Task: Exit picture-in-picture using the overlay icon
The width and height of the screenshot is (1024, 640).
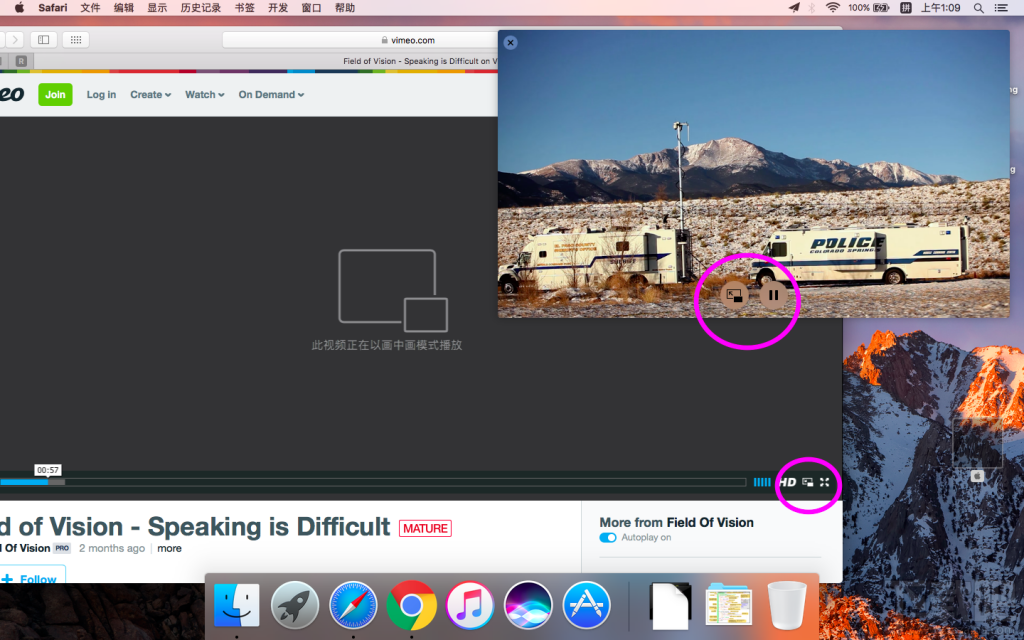Action: coord(735,293)
